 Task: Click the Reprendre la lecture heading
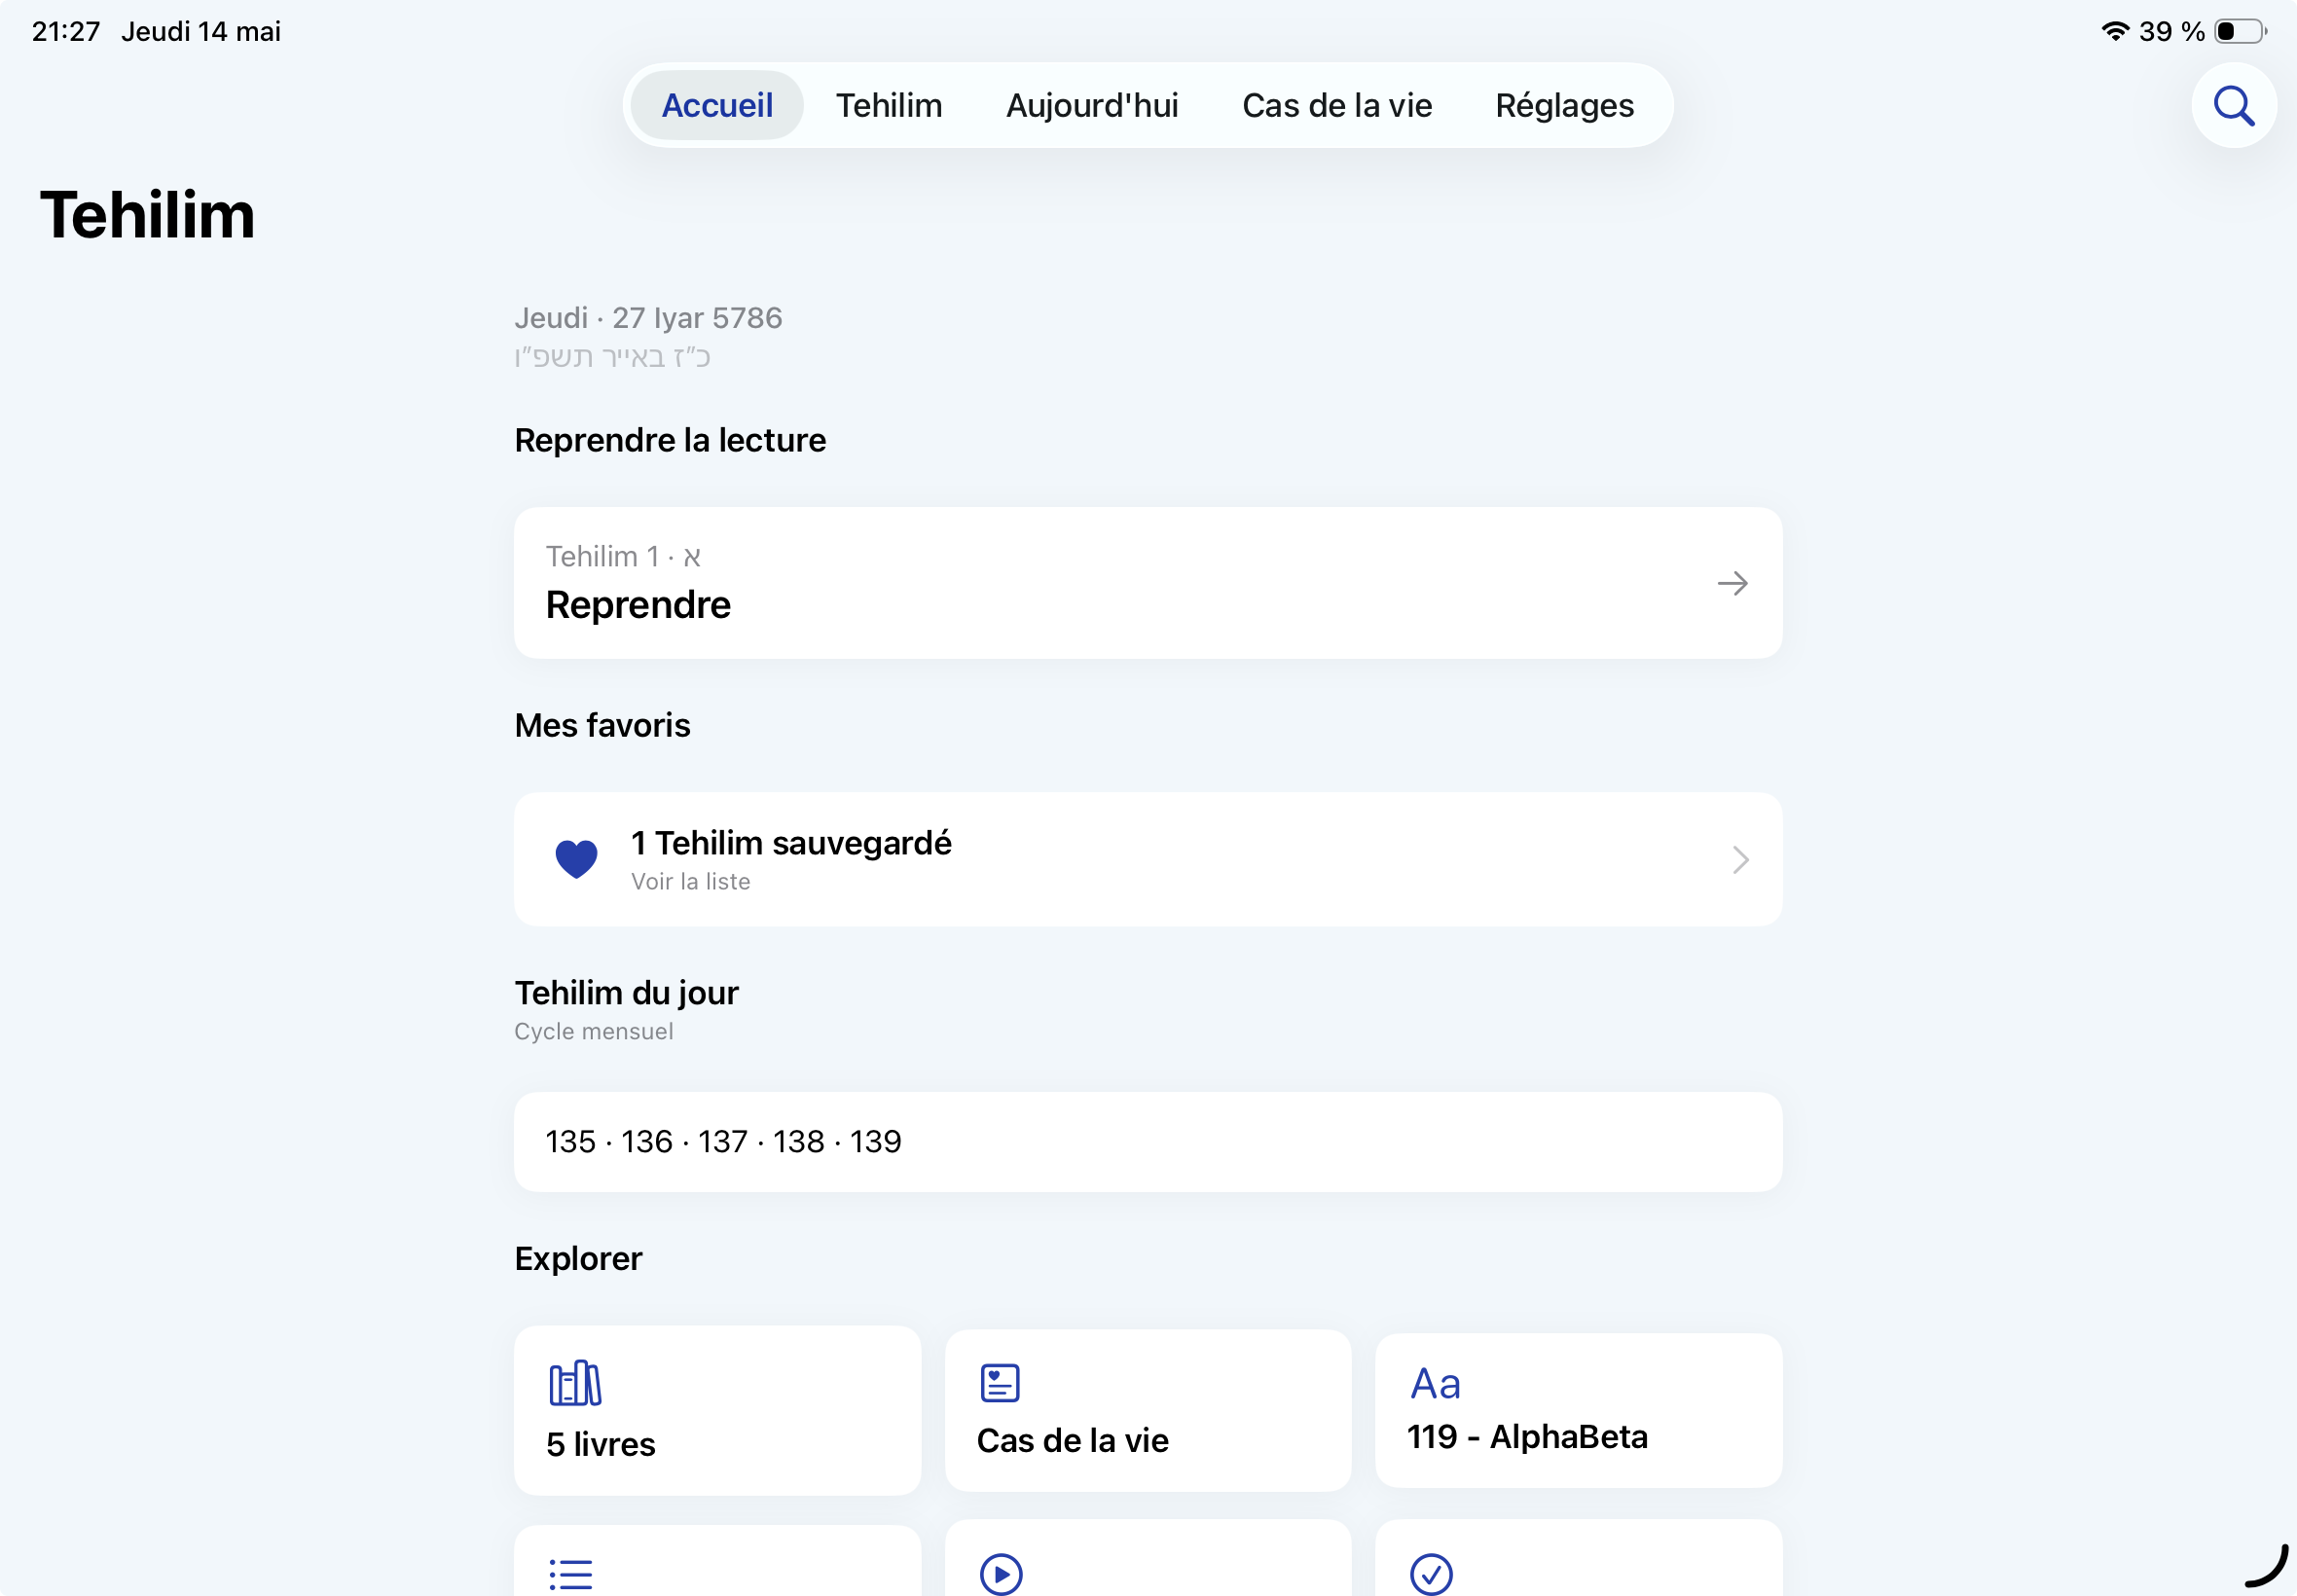pos(670,440)
